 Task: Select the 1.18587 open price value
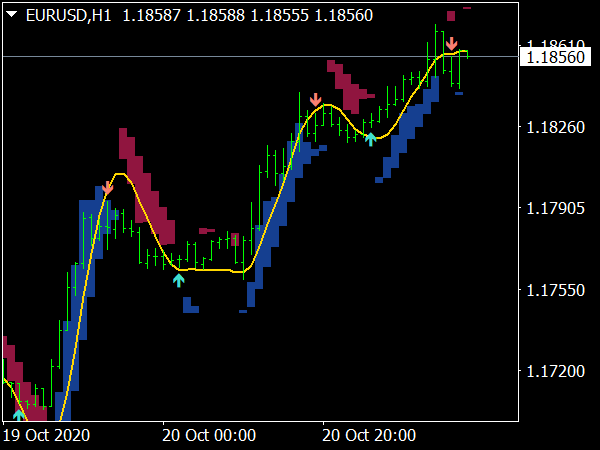tap(152, 16)
